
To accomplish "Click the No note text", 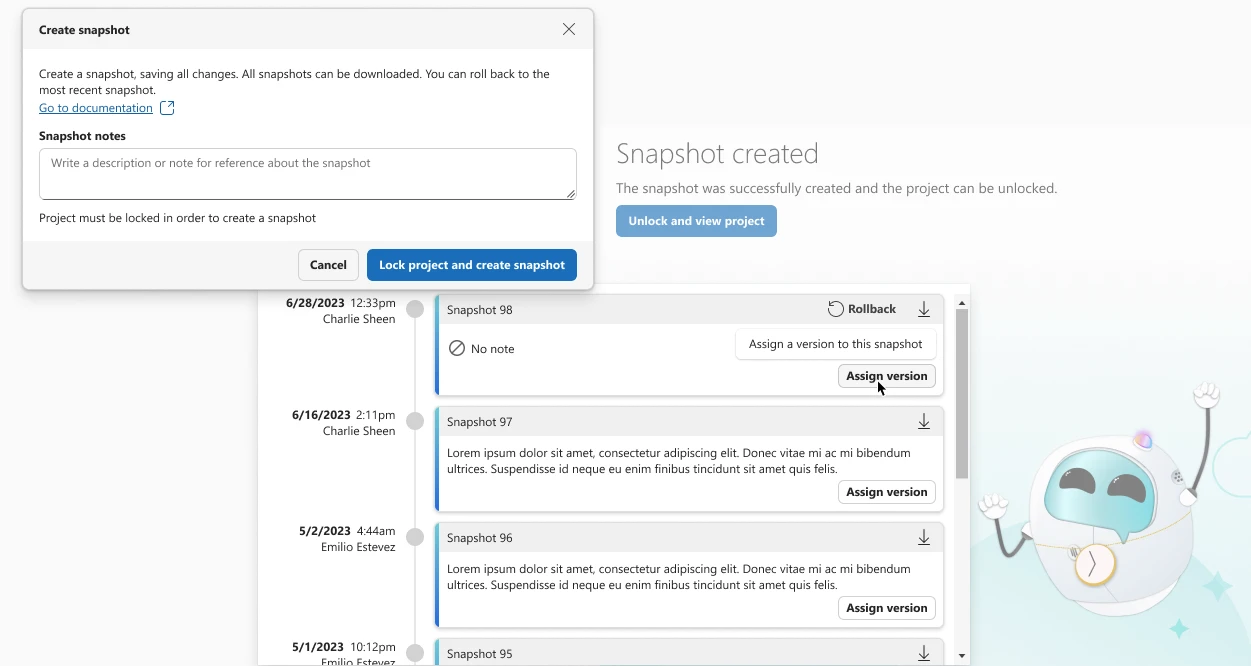I will point(493,349).
